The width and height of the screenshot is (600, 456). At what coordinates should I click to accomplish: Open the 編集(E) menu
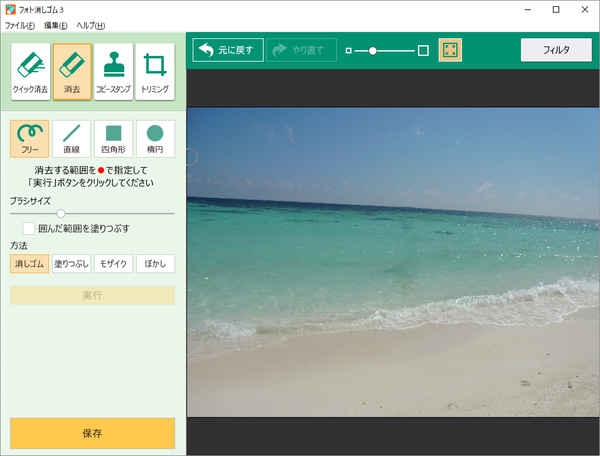[56, 26]
